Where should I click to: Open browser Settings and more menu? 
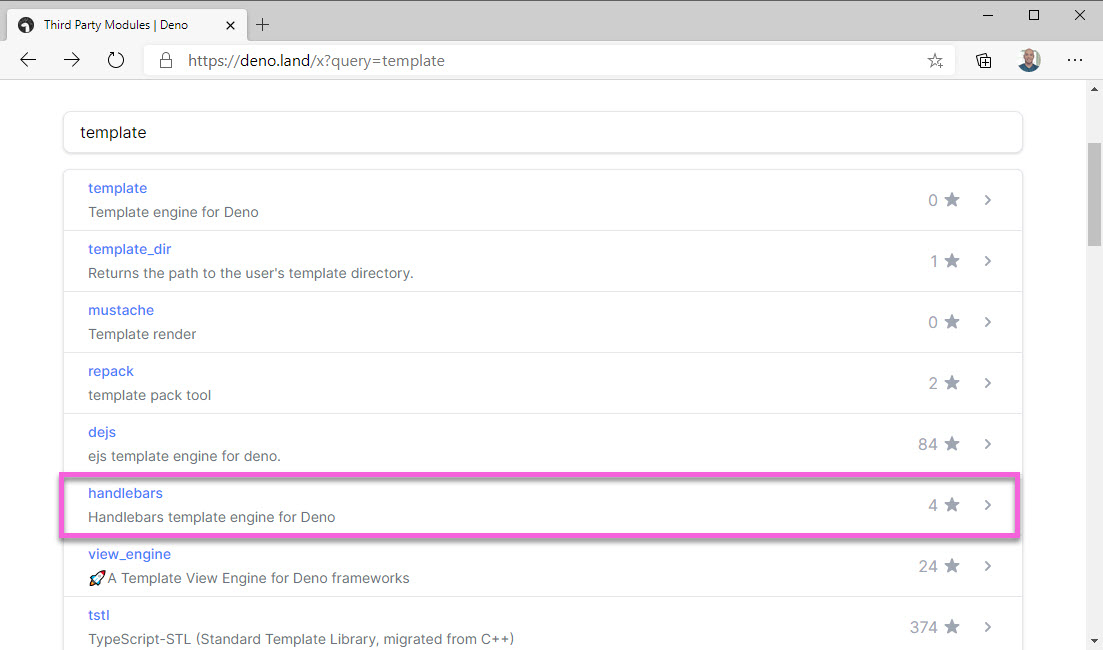click(x=1075, y=60)
